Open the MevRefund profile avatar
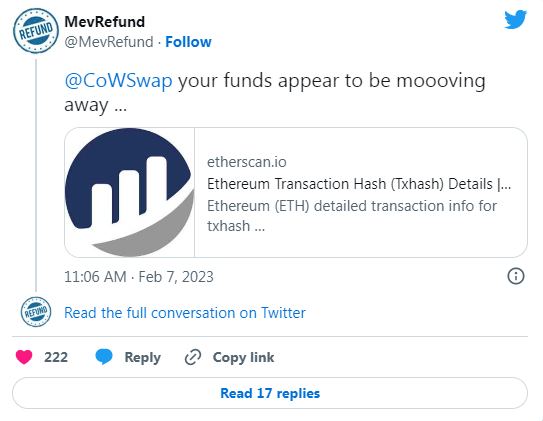 click(x=36, y=31)
